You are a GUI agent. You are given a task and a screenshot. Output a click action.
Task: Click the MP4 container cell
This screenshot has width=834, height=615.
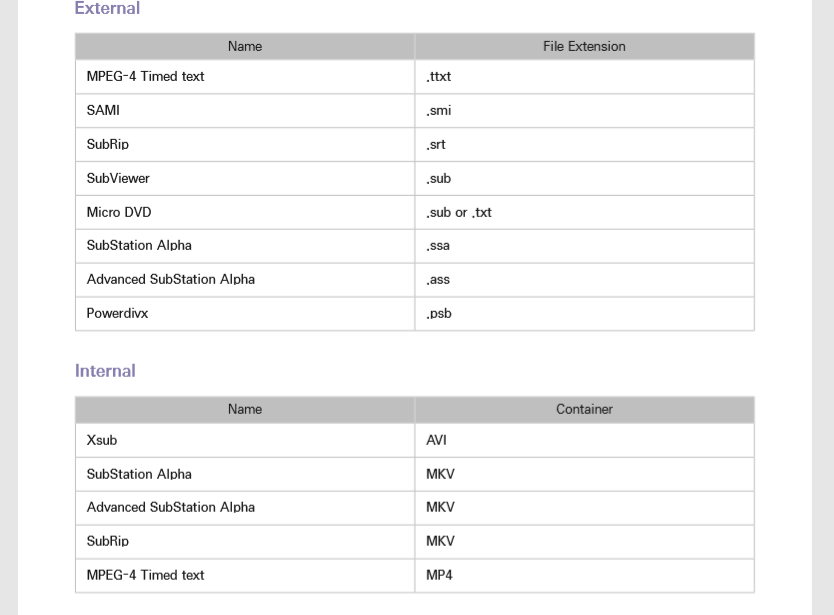tap(439, 576)
